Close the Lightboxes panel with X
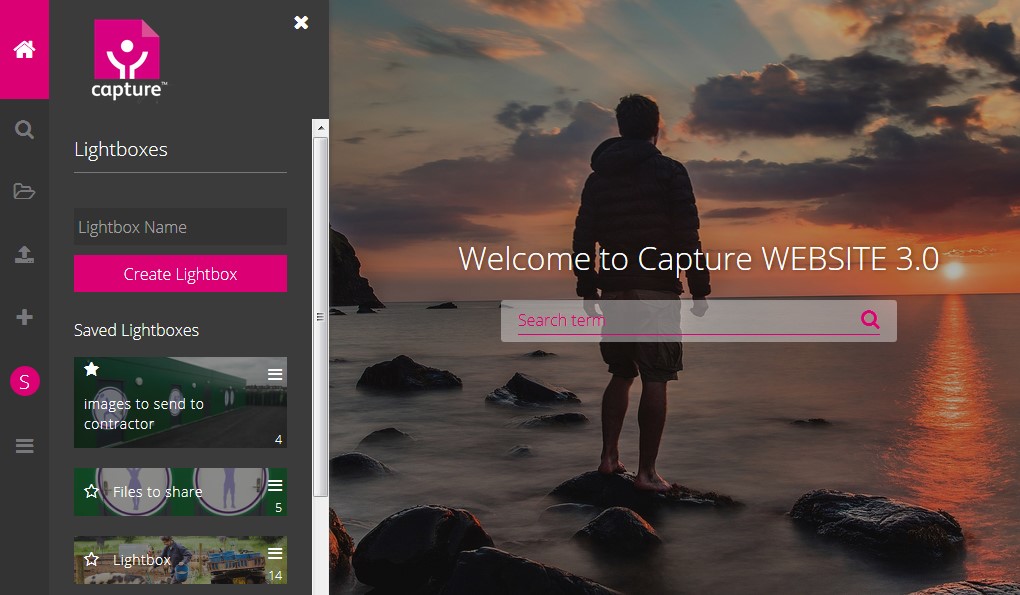 301,22
